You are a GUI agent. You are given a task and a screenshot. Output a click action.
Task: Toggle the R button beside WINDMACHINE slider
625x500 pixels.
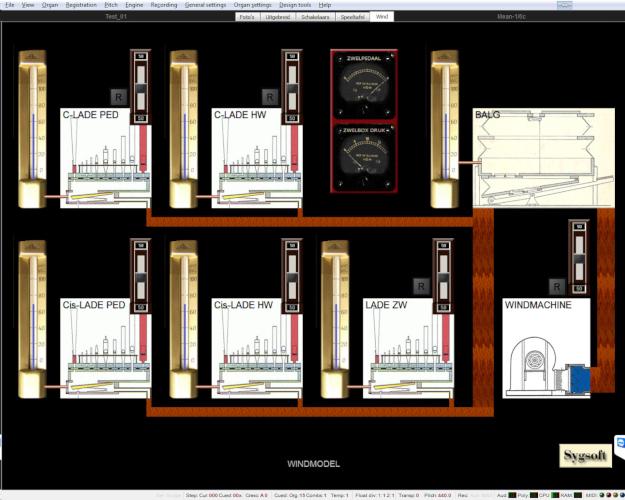557,286
